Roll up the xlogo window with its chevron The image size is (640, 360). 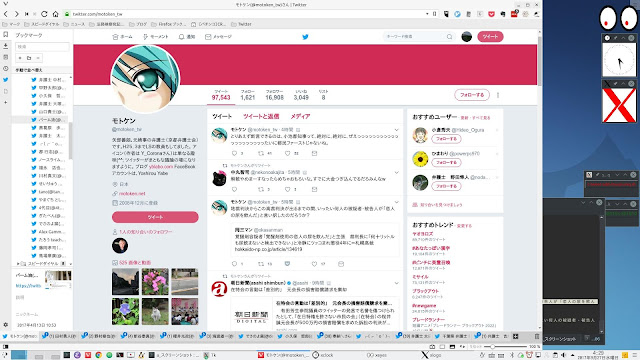coord(623,84)
